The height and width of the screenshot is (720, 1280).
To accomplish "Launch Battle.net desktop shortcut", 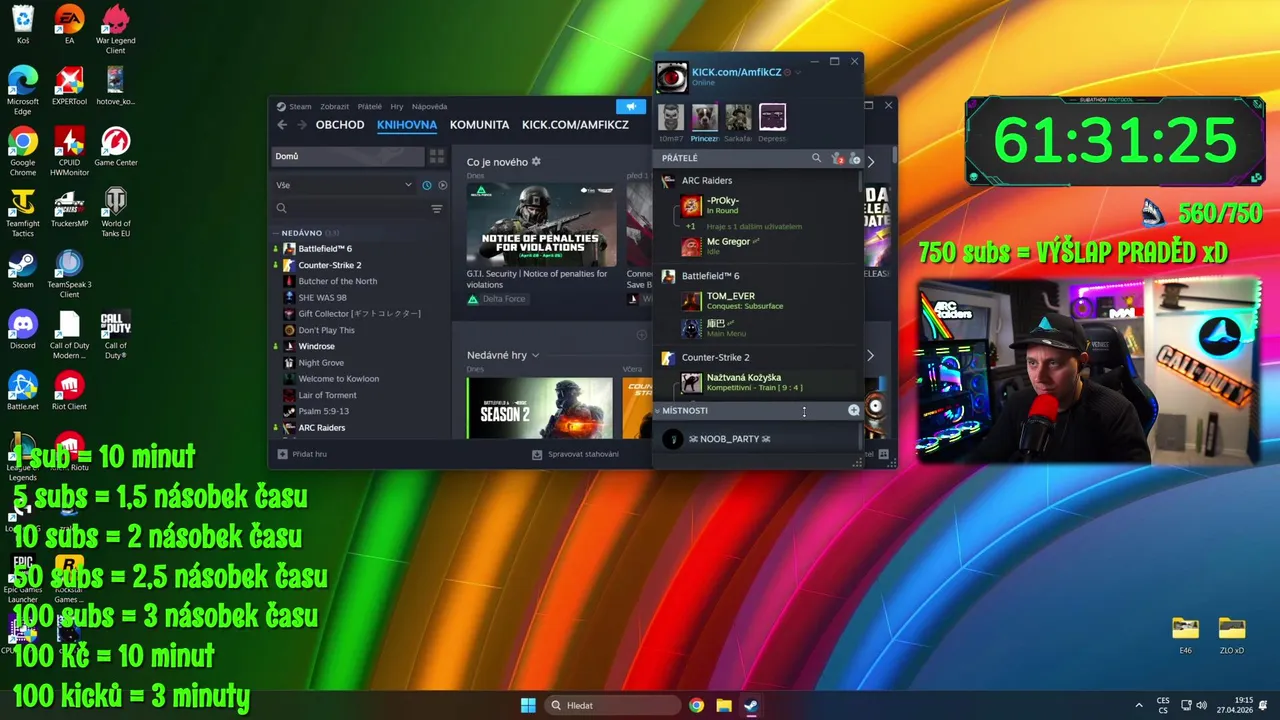I will pos(22,391).
